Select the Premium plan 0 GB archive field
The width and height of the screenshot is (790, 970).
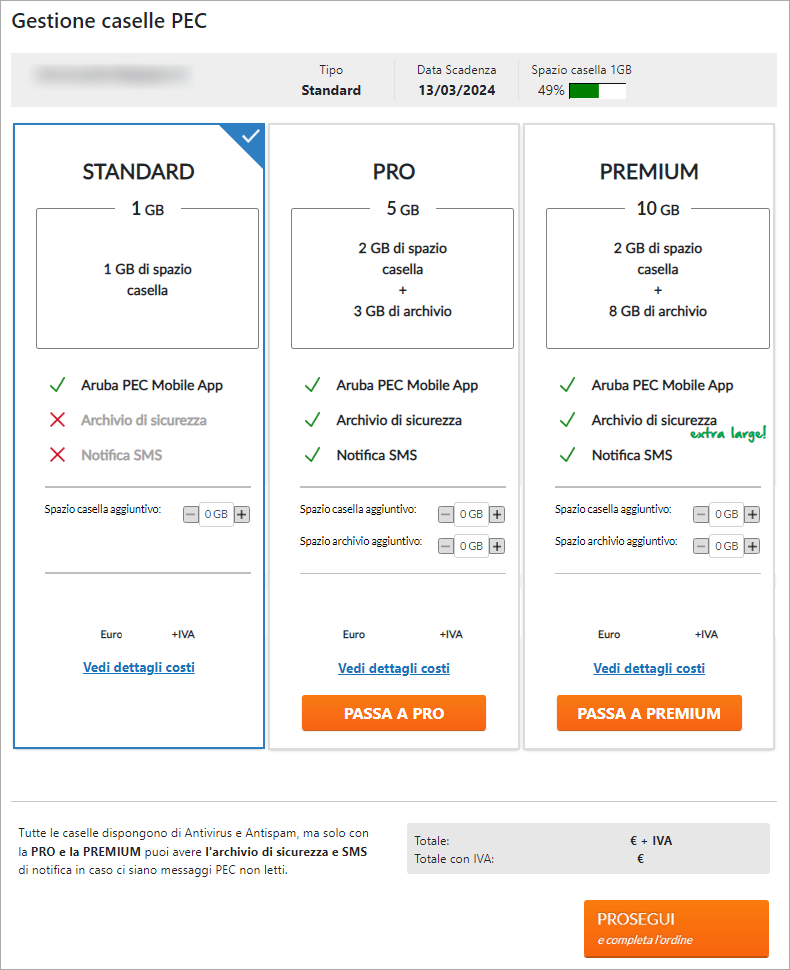point(726,546)
